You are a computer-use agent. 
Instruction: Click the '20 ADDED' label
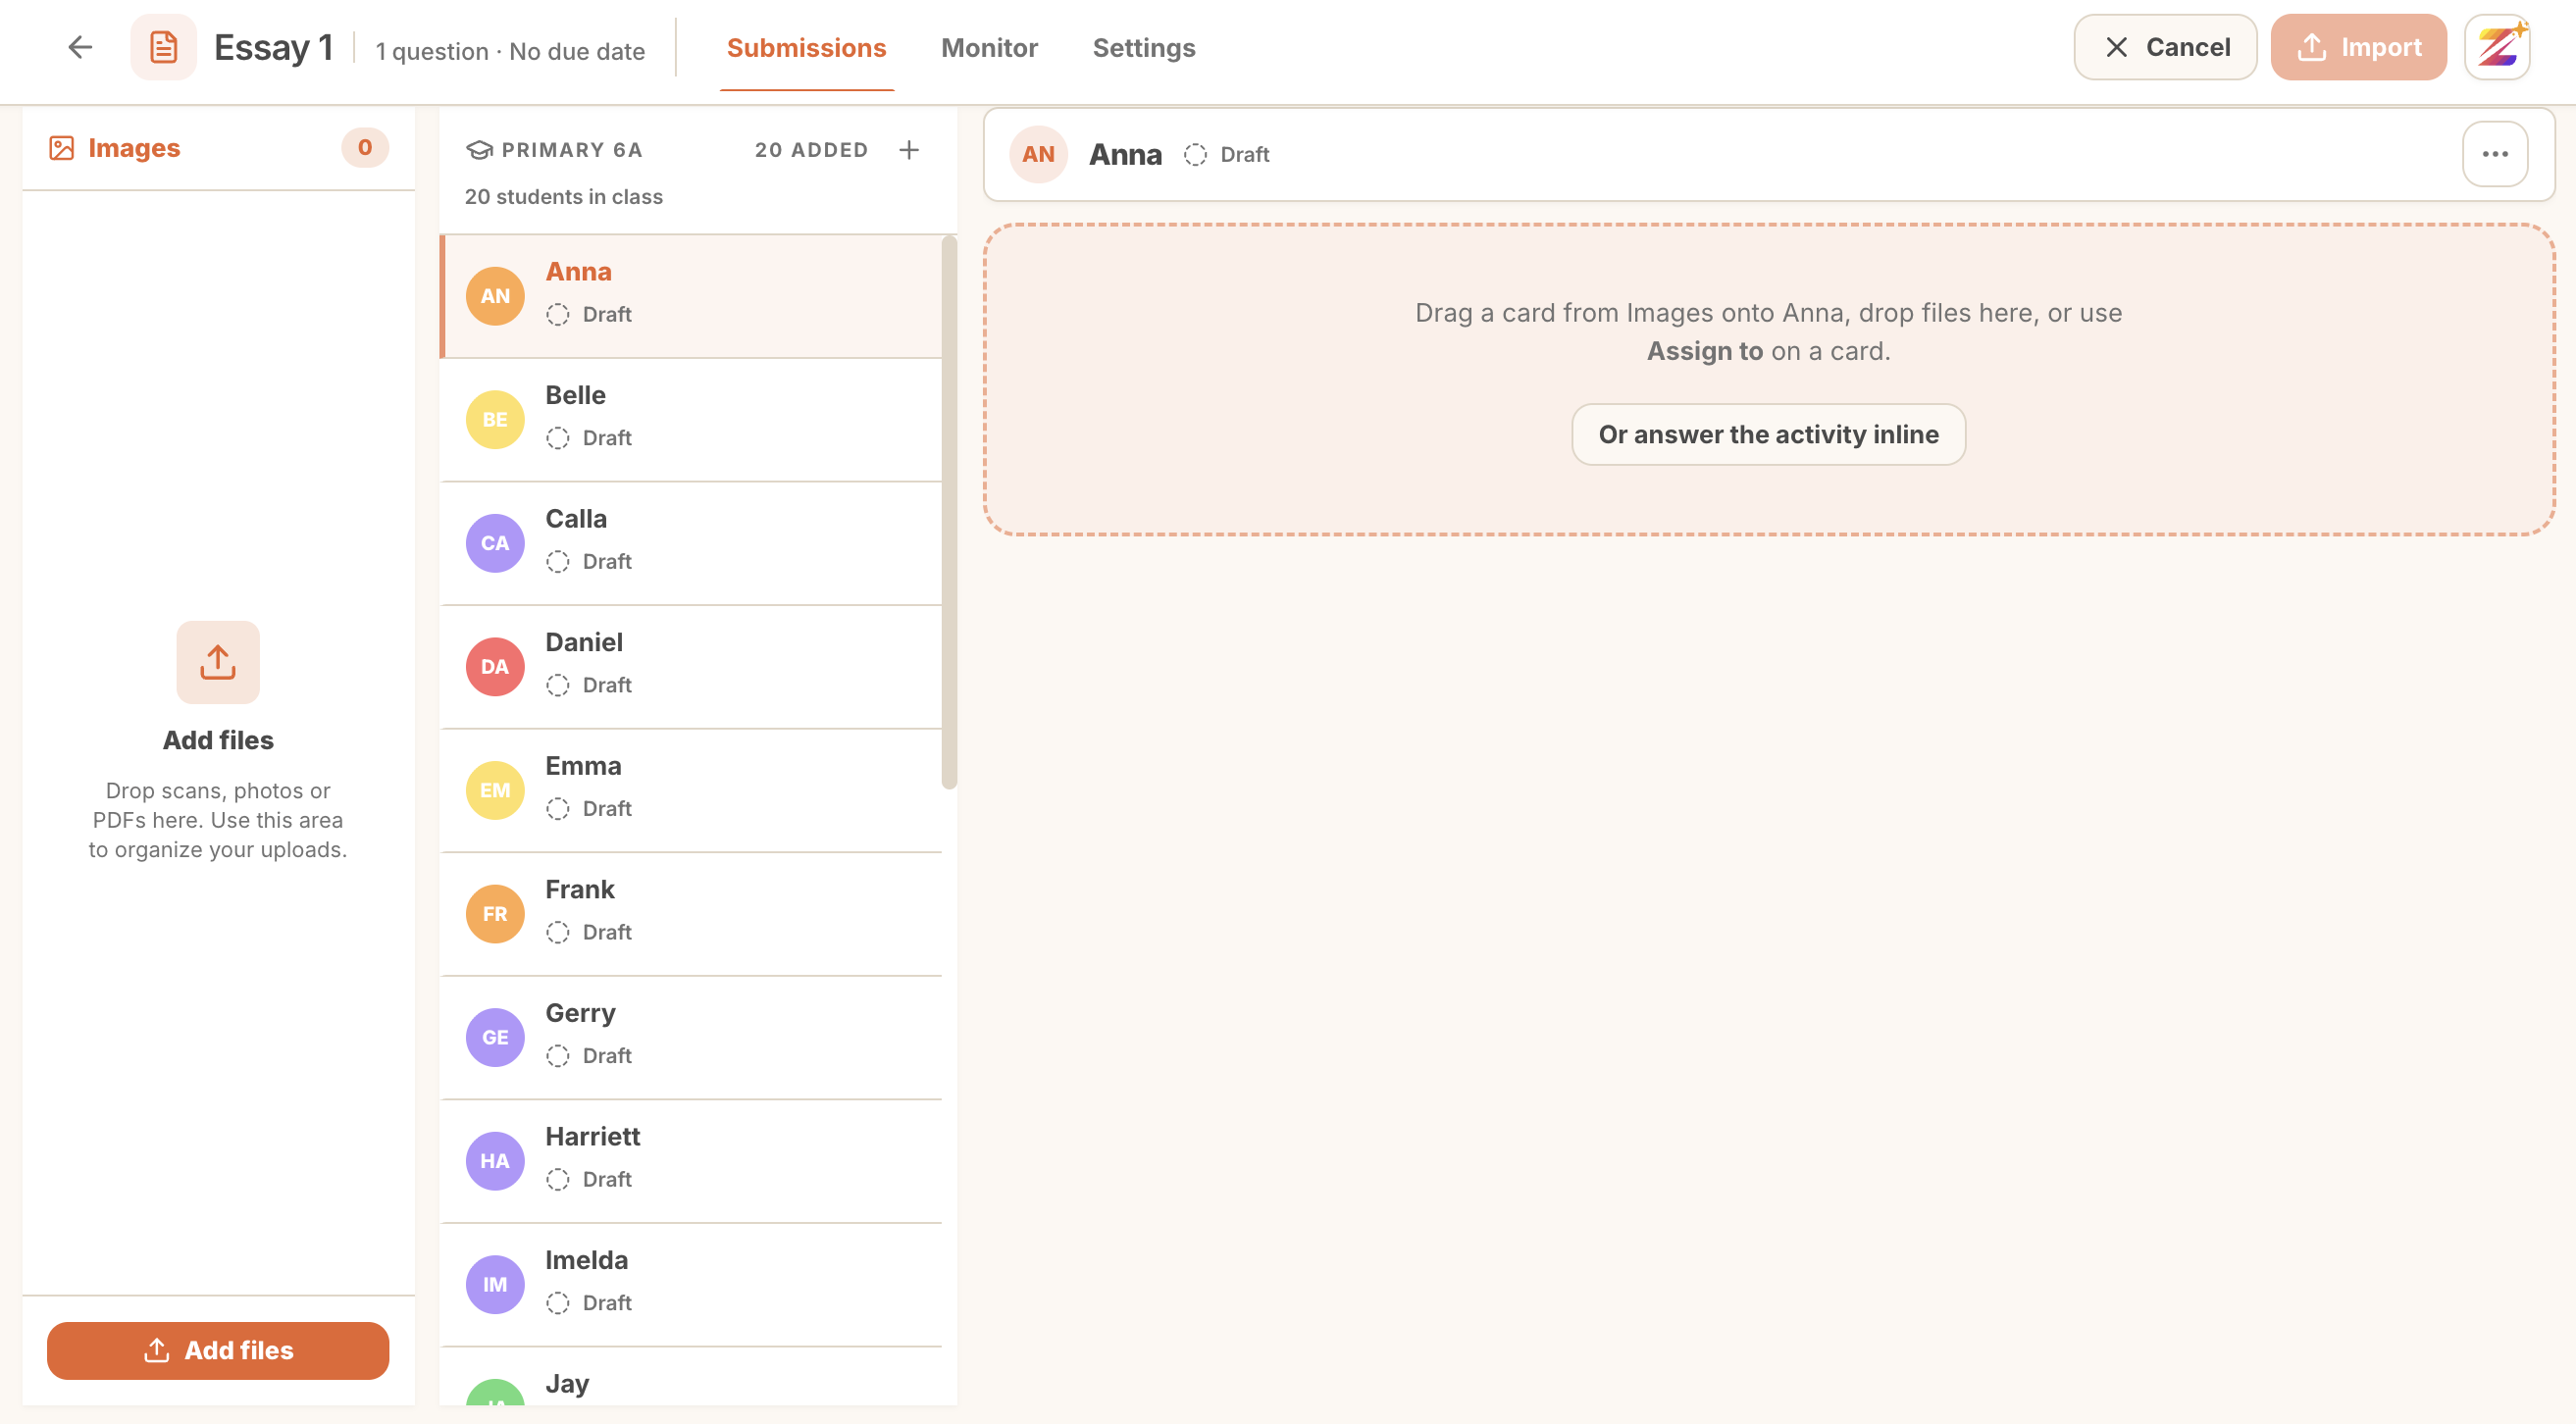(x=811, y=150)
